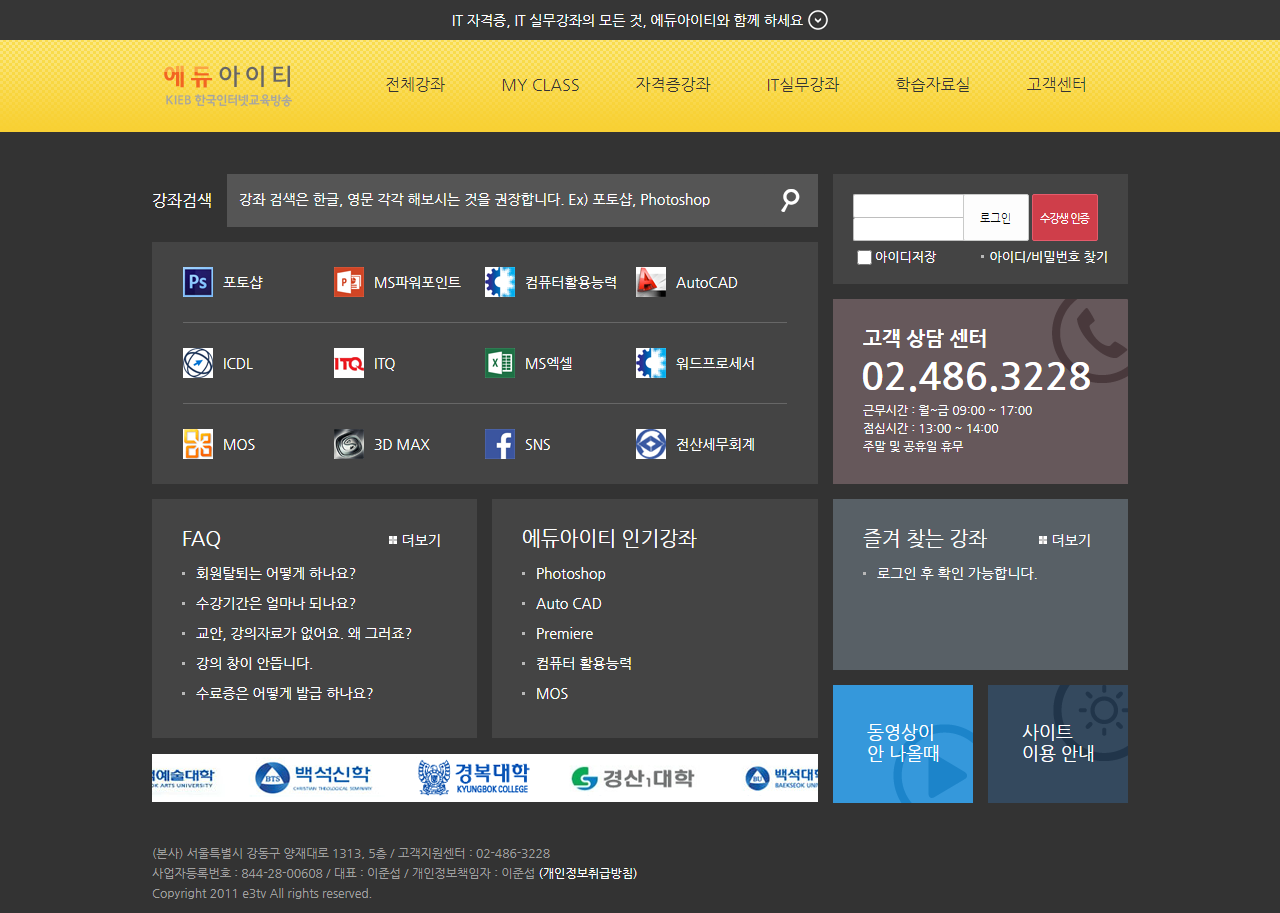Open FAQ 강의 창이 안뜹니다.
The width and height of the screenshot is (1280, 913).
pos(254,663)
